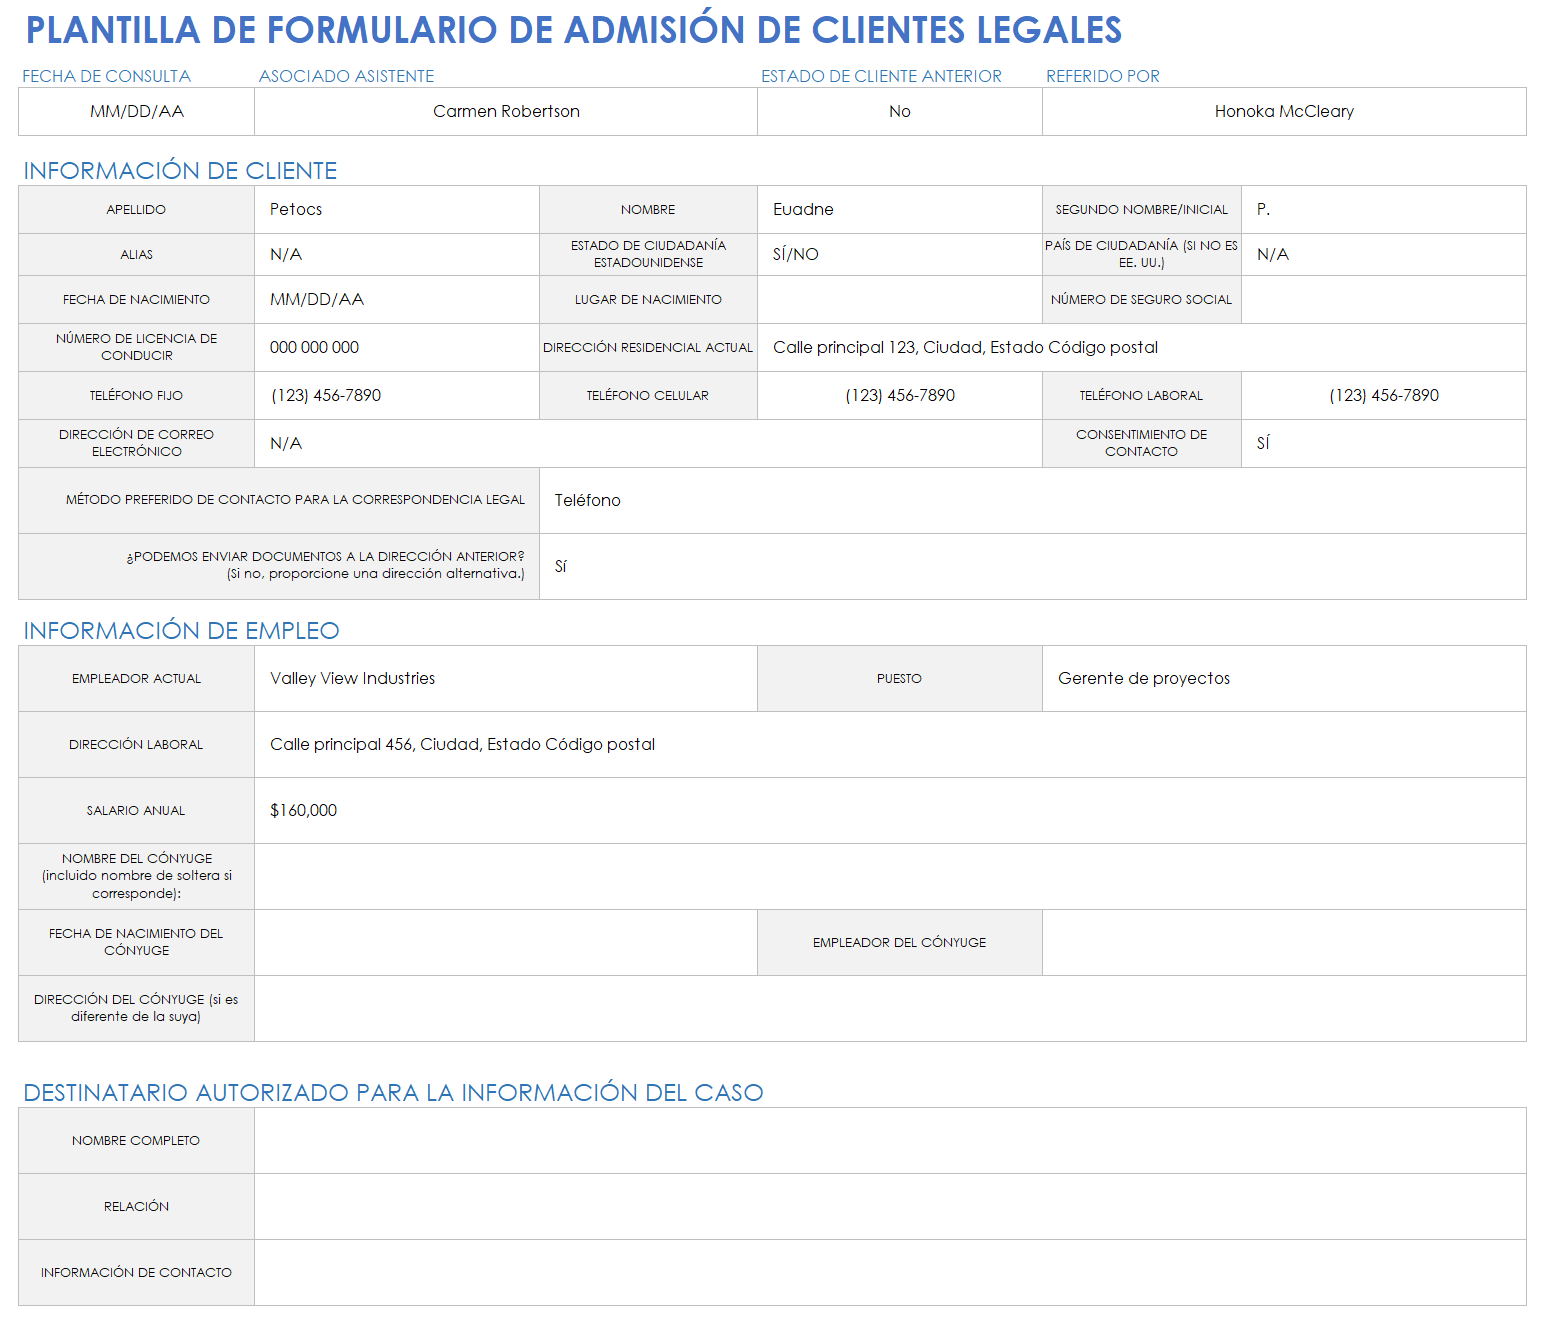Click the Carmen Robertson associate cell

pos(506,111)
